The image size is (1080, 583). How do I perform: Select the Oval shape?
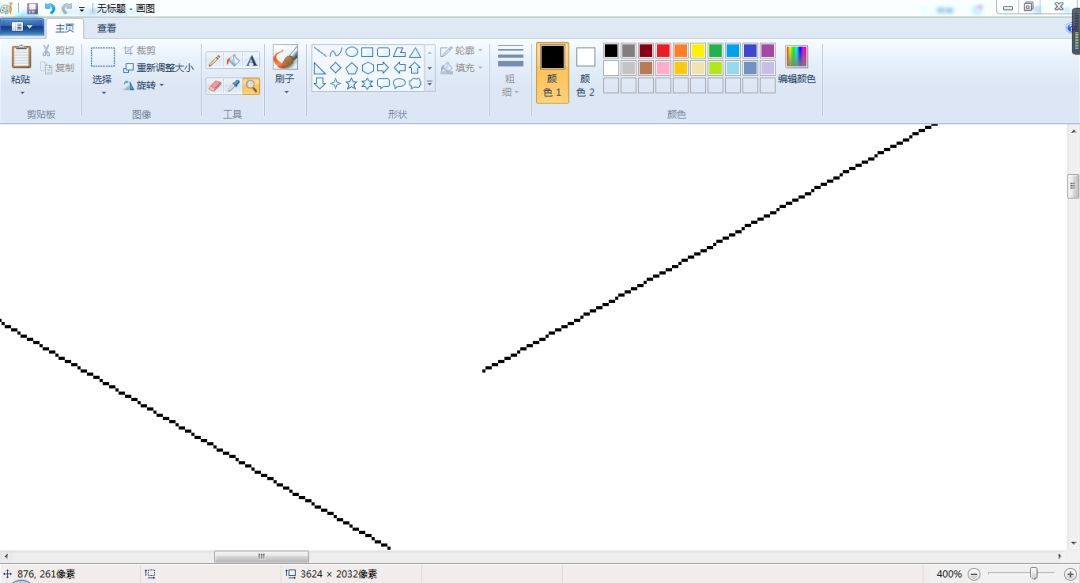click(351, 52)
